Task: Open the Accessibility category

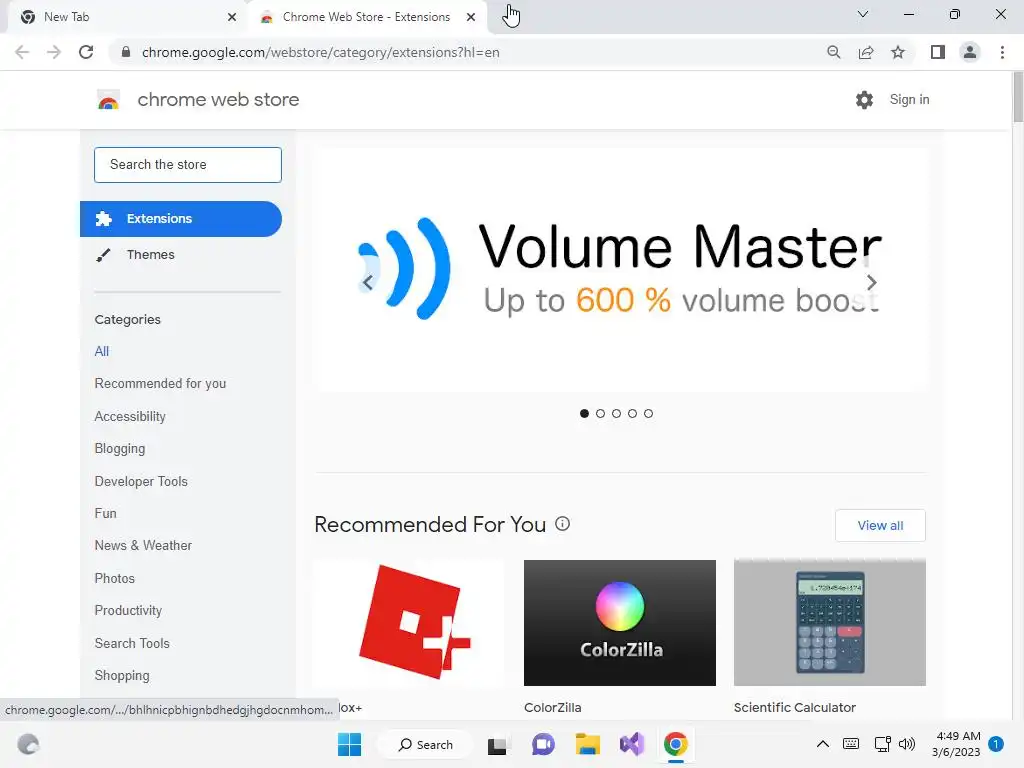Action: coord(130,416)
